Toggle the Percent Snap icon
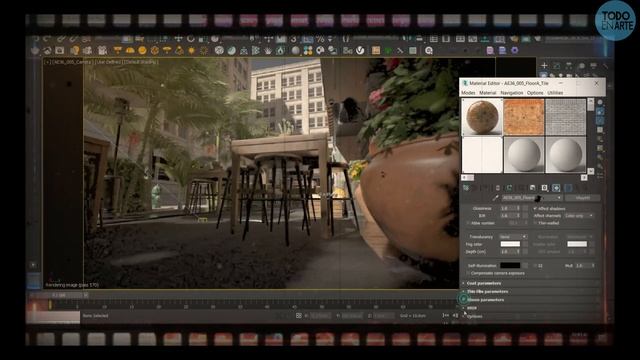The height and width of the screenshot is (360, 640). pyautogui.click(x=320, y=39)
